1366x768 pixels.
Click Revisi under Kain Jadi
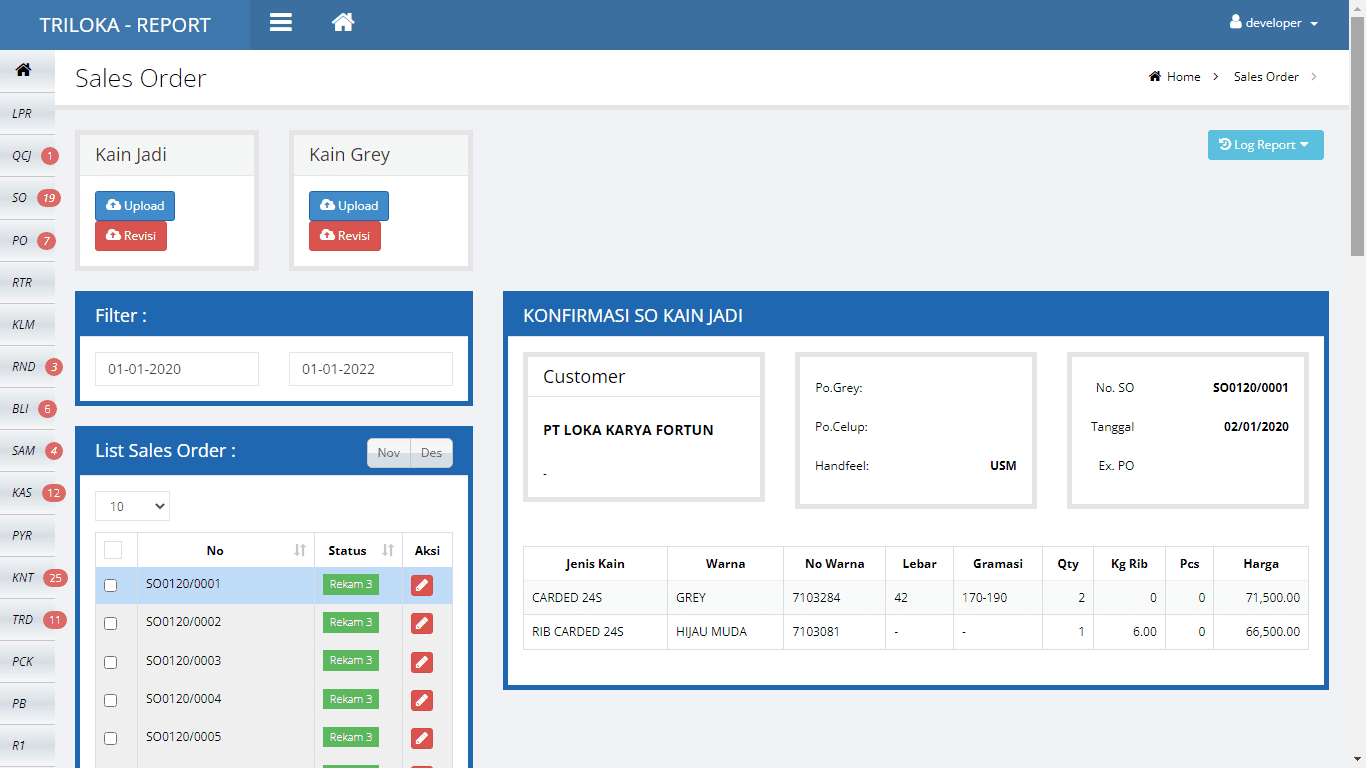[131, 236]
